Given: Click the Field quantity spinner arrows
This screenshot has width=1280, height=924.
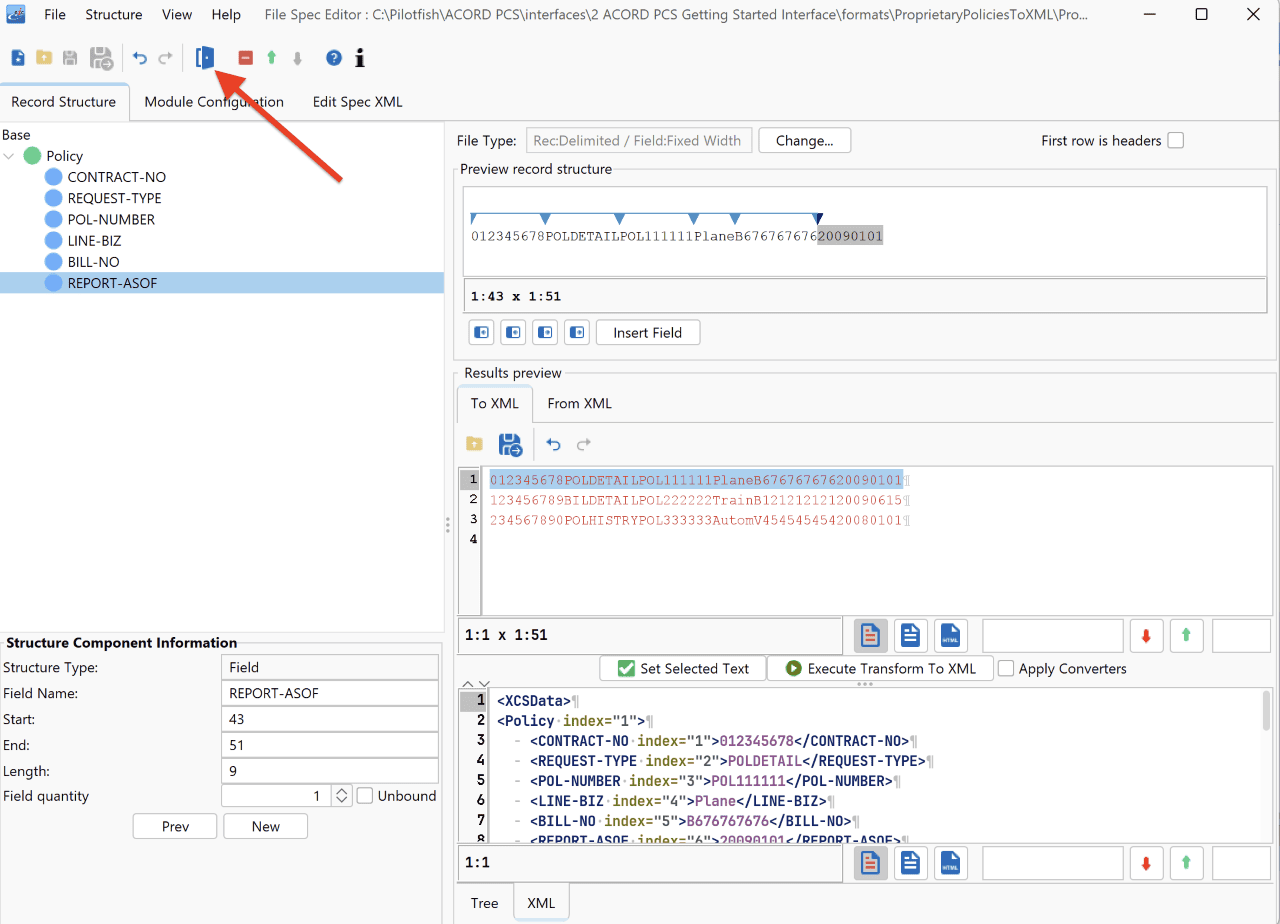Looking at the screenshot, I should coord(341,796).
